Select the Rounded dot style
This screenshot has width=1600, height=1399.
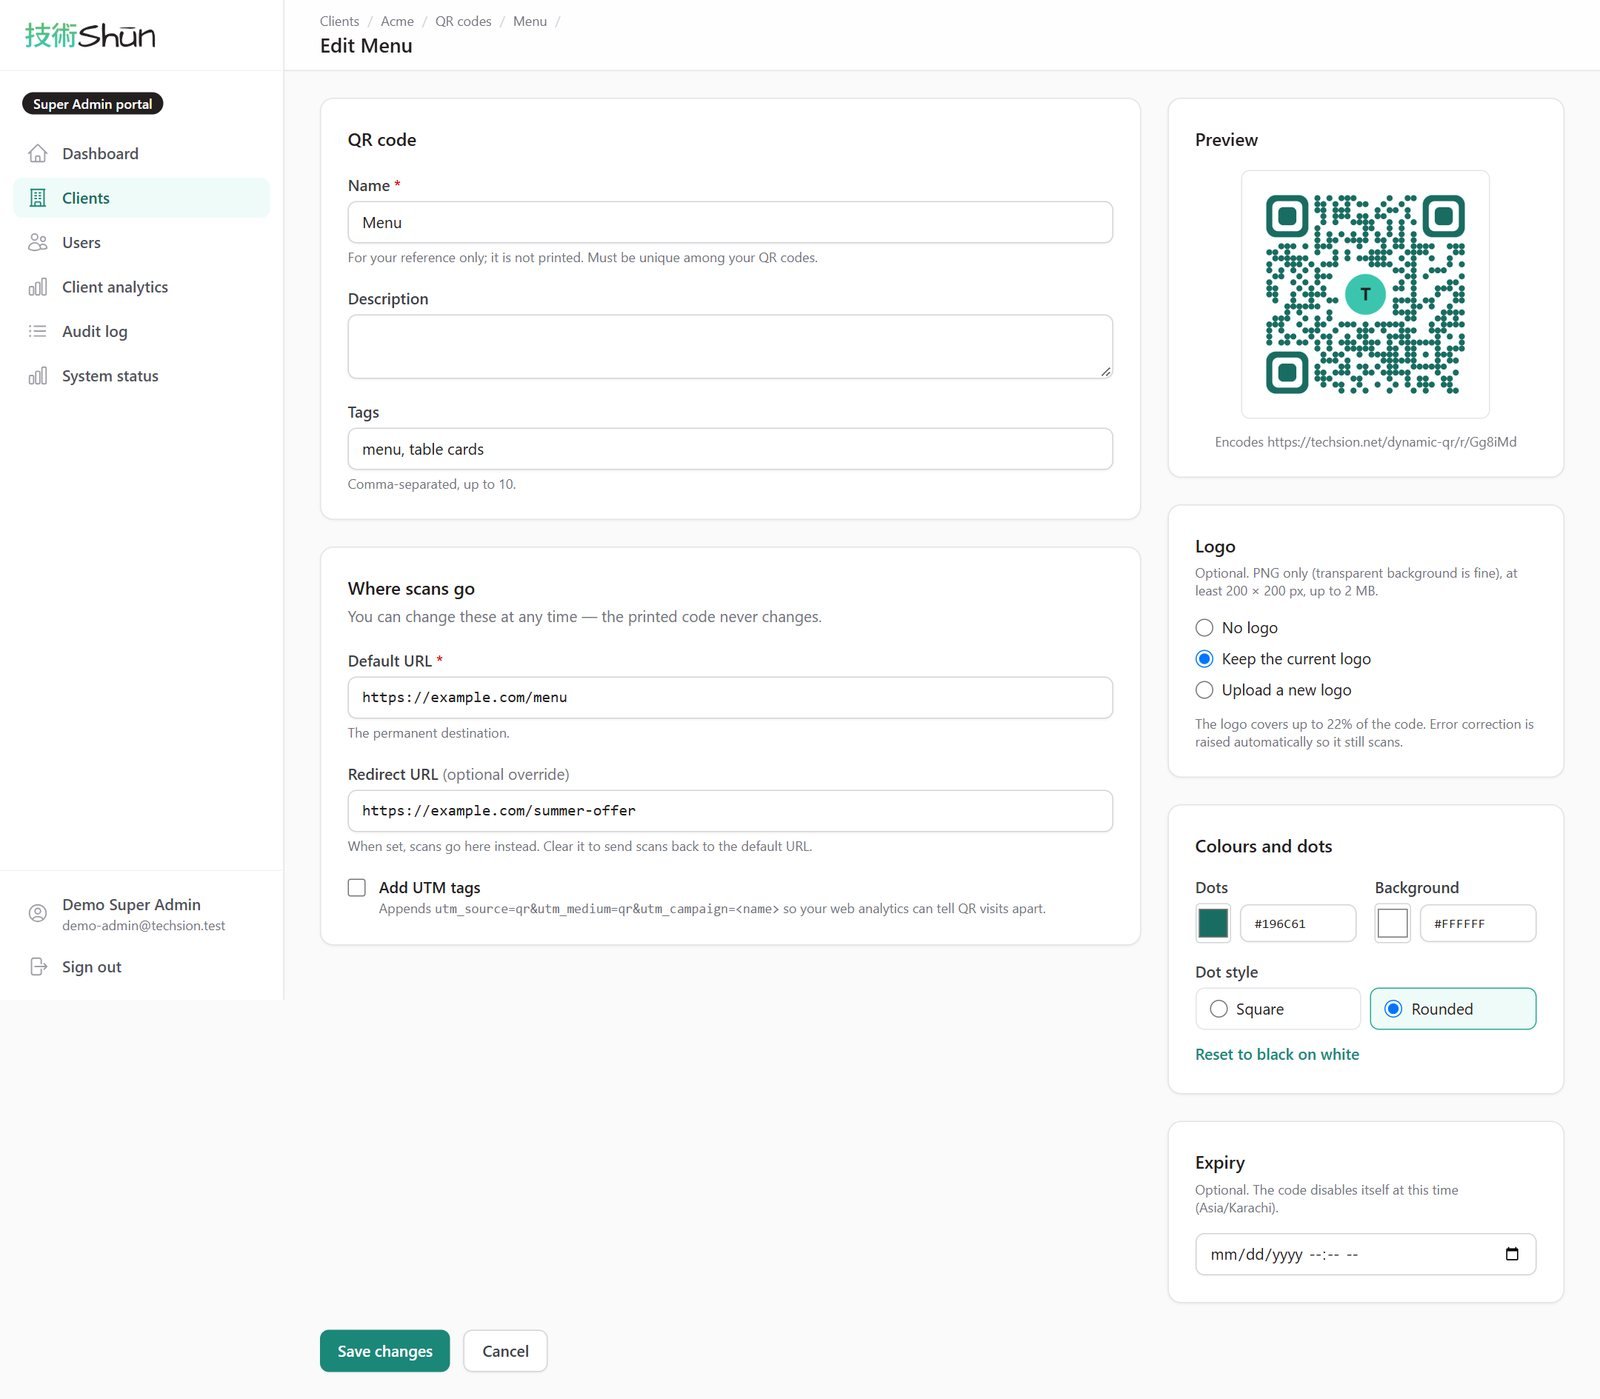pyautogui.click(x=1453, y=1009)
